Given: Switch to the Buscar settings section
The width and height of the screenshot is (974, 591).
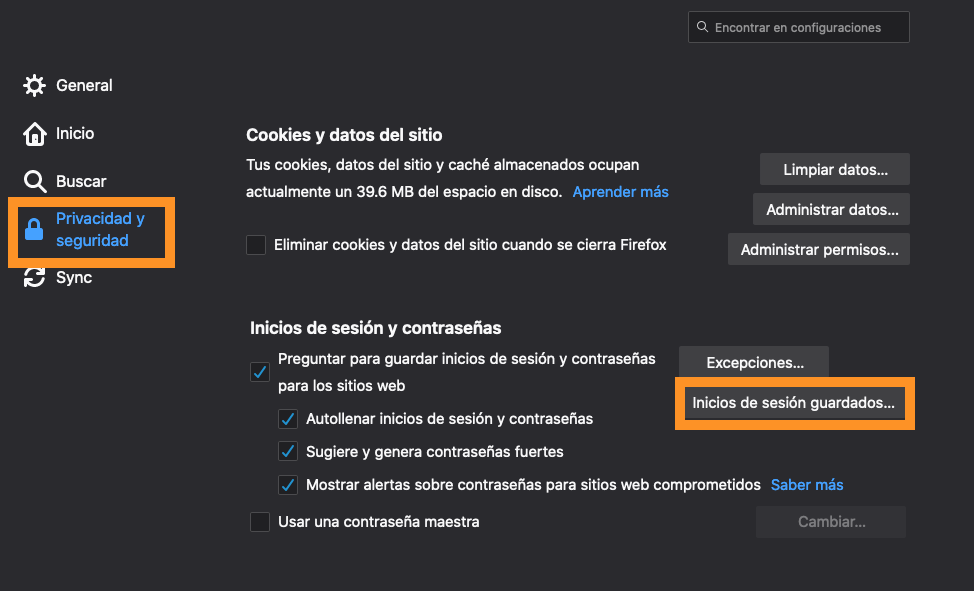Looking at the screenshot, I should click(81, 182).
